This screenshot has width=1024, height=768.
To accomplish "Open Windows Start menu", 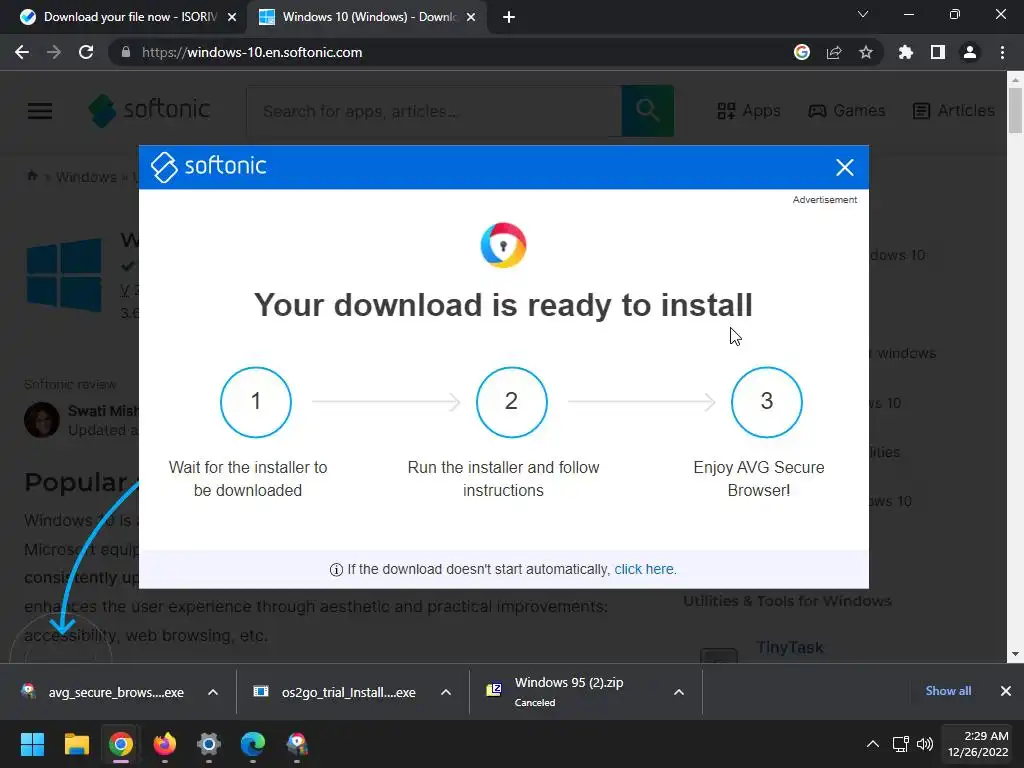I will click(32, 744).
